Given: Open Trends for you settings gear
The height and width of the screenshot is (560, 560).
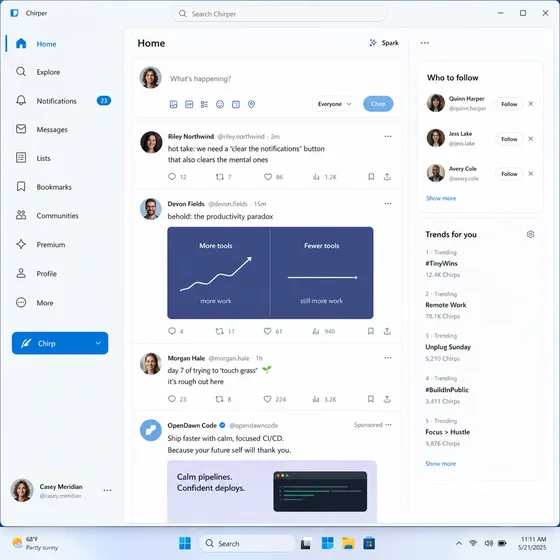Looking at the screenshot, I should click(530, 234).
